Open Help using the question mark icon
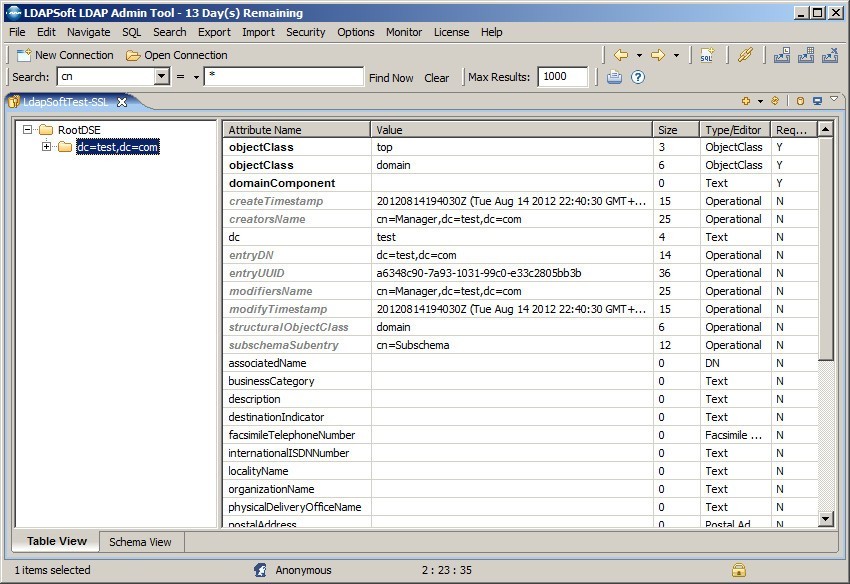The width and height of the screenshot is (850, 584). pyautogui.click(x=637, y=76)
